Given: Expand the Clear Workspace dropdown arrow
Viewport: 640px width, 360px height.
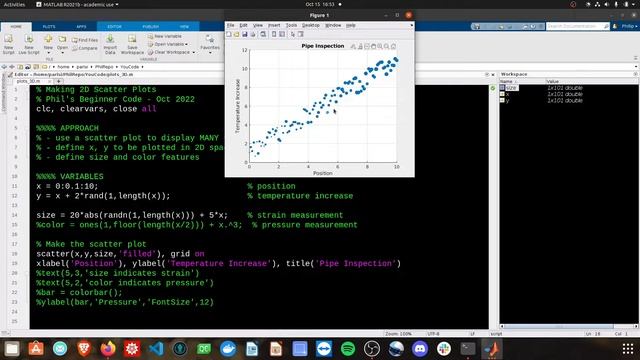Looking at the screenshot, I should point(193,52).
